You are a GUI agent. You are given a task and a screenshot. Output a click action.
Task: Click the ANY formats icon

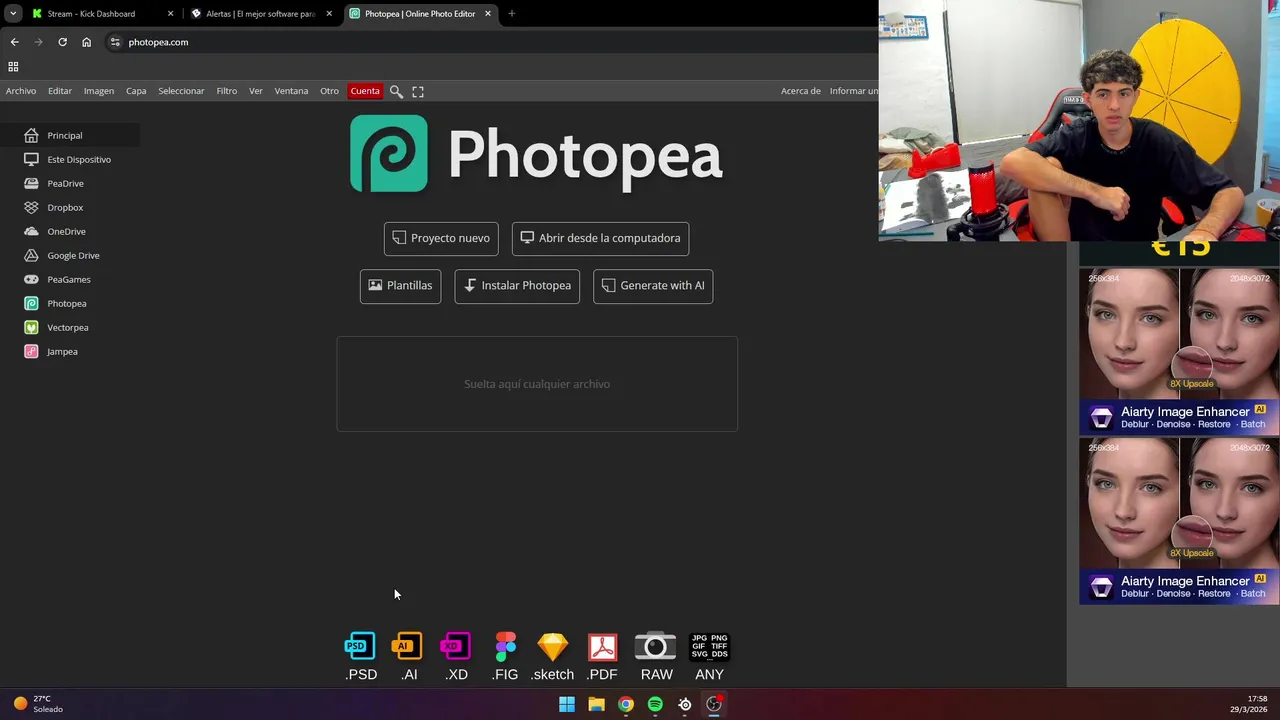coord(709,657)
